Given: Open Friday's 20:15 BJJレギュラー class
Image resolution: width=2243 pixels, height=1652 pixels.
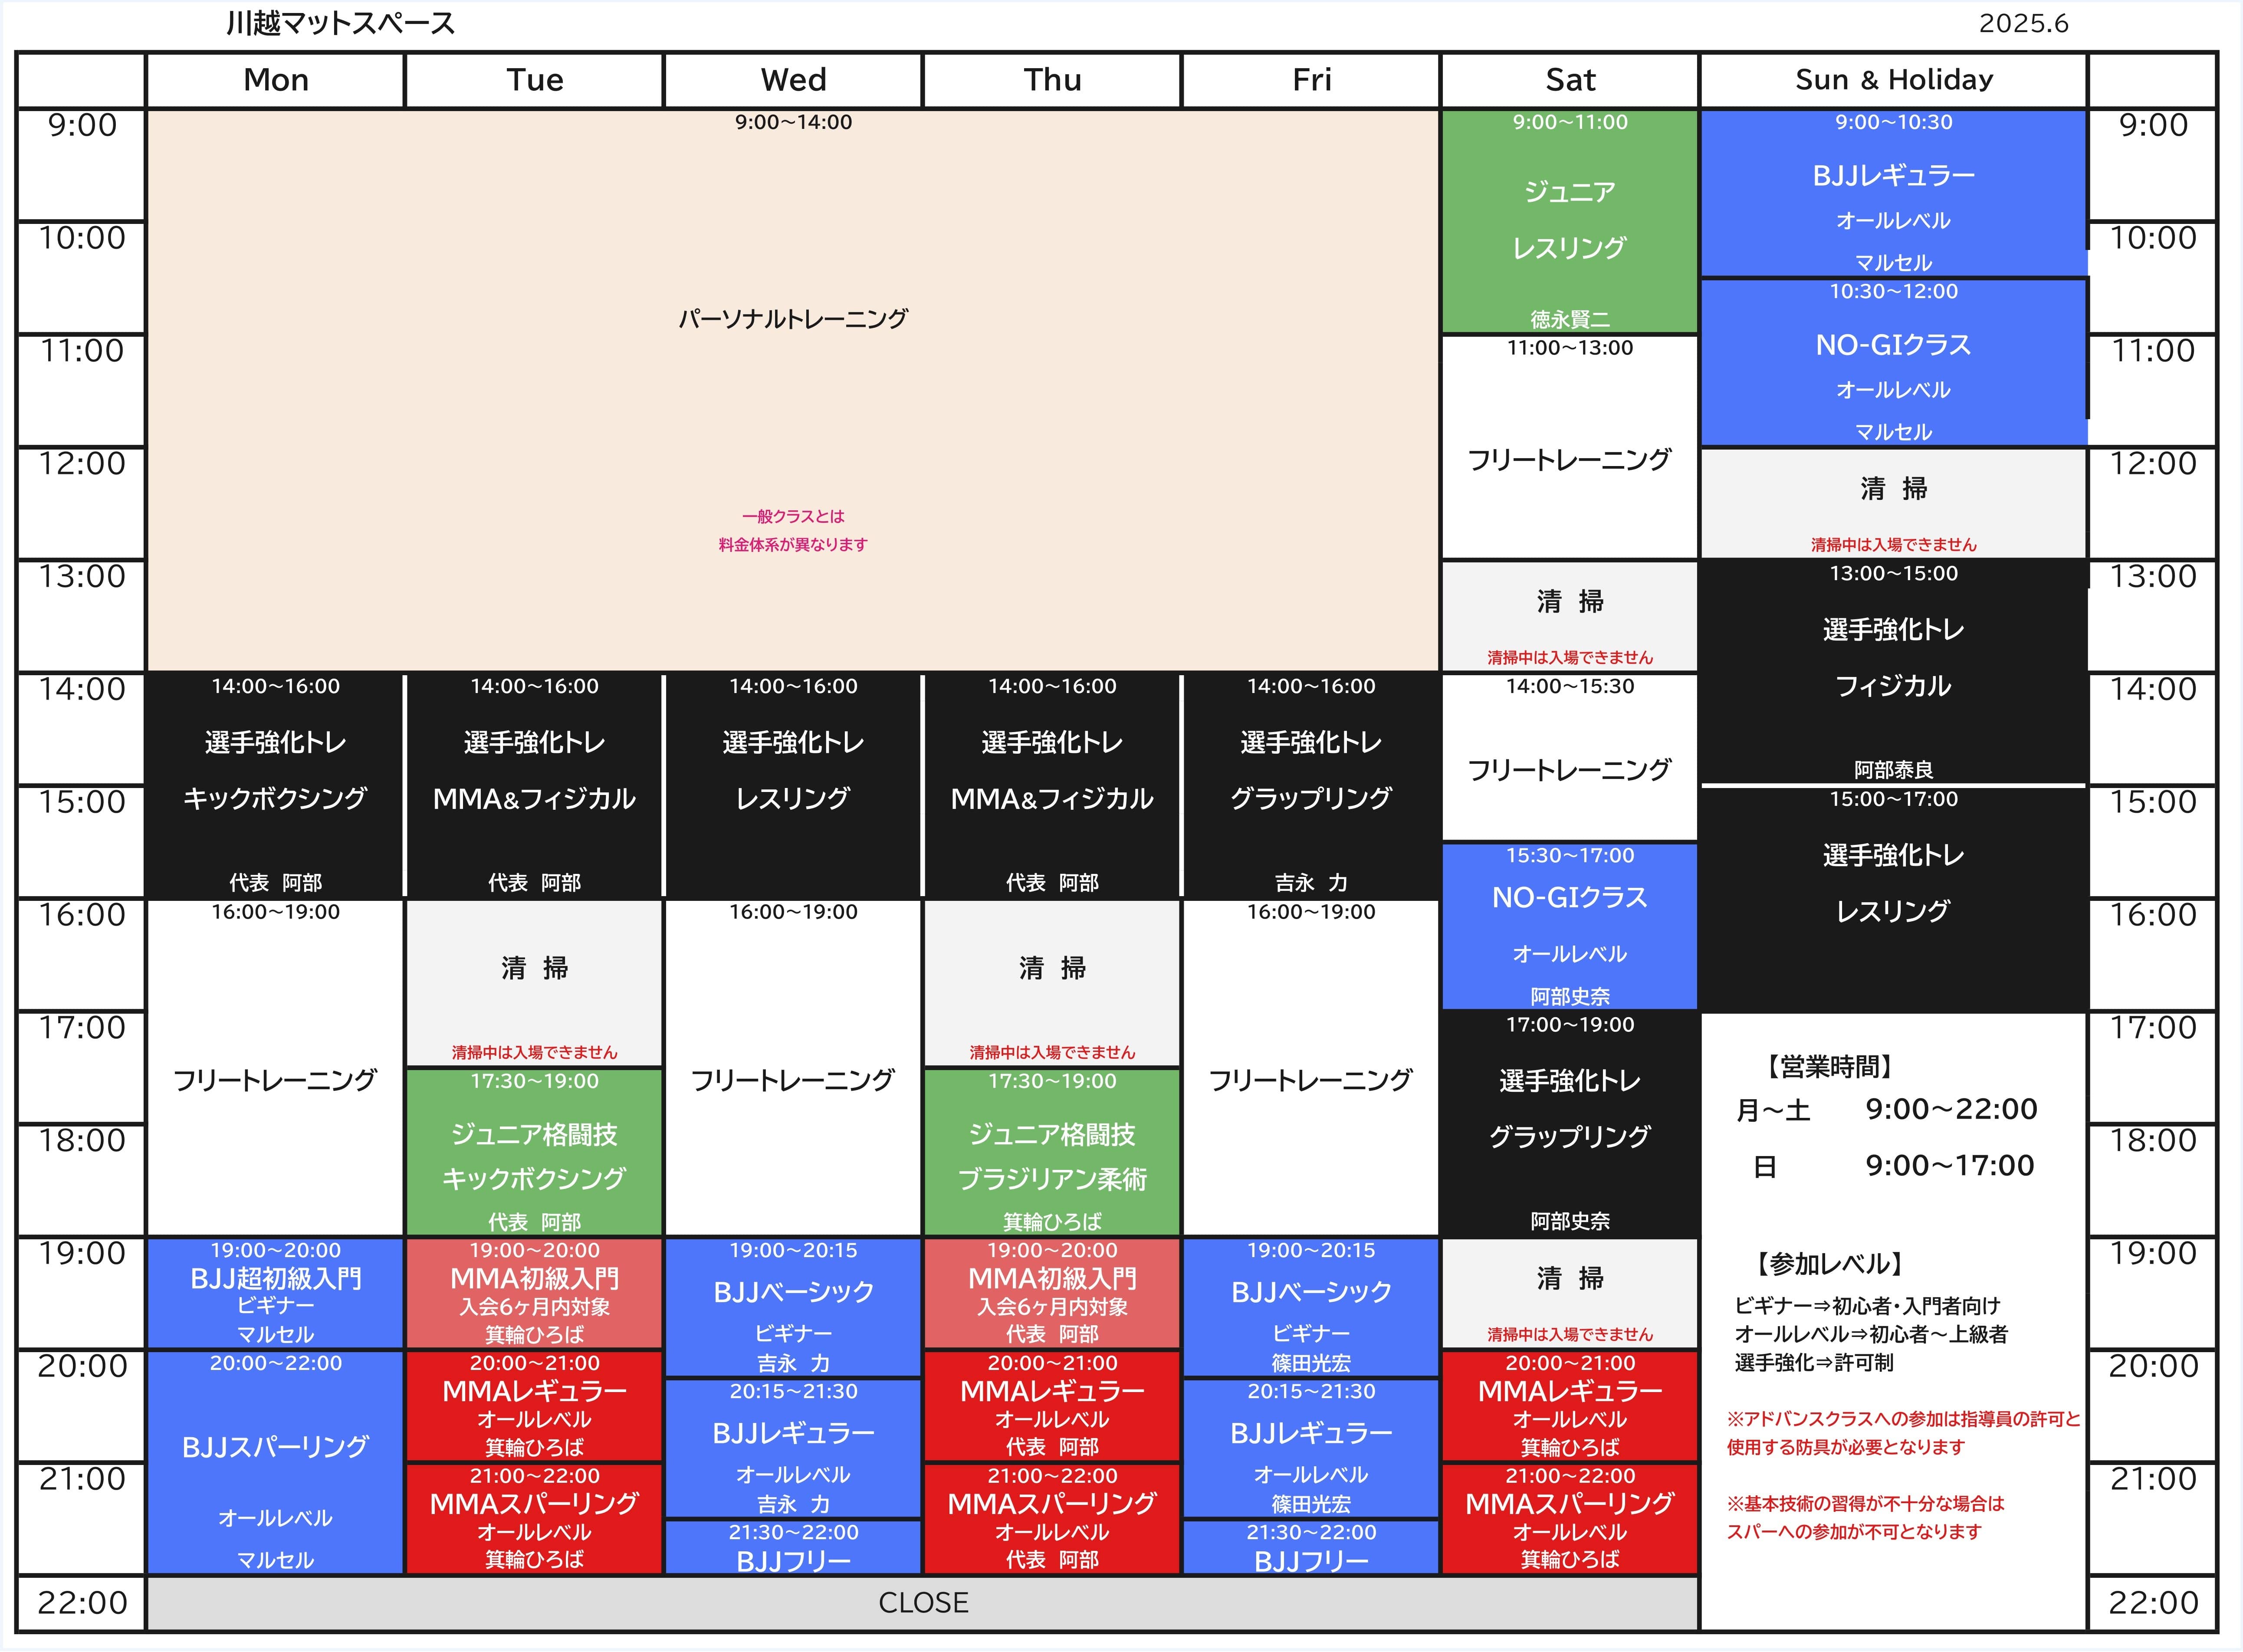Looking at the screenshot, I should click(x=1311, y=1448).
